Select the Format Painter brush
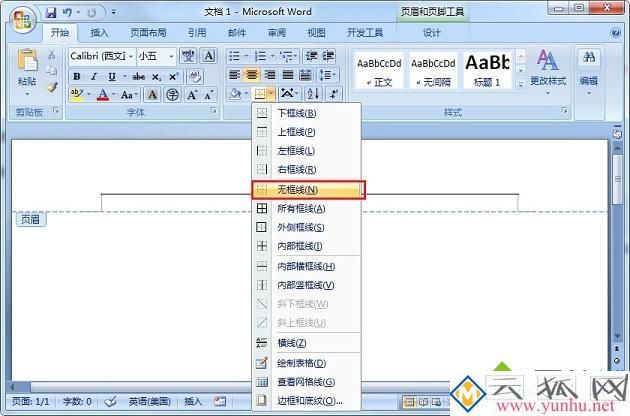Viewport: 630px width, 416px height. 51,87
